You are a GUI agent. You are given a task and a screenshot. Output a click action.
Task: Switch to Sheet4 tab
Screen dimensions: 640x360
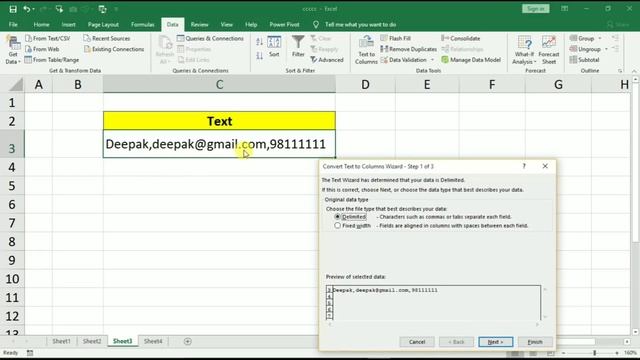click(153, 341)
